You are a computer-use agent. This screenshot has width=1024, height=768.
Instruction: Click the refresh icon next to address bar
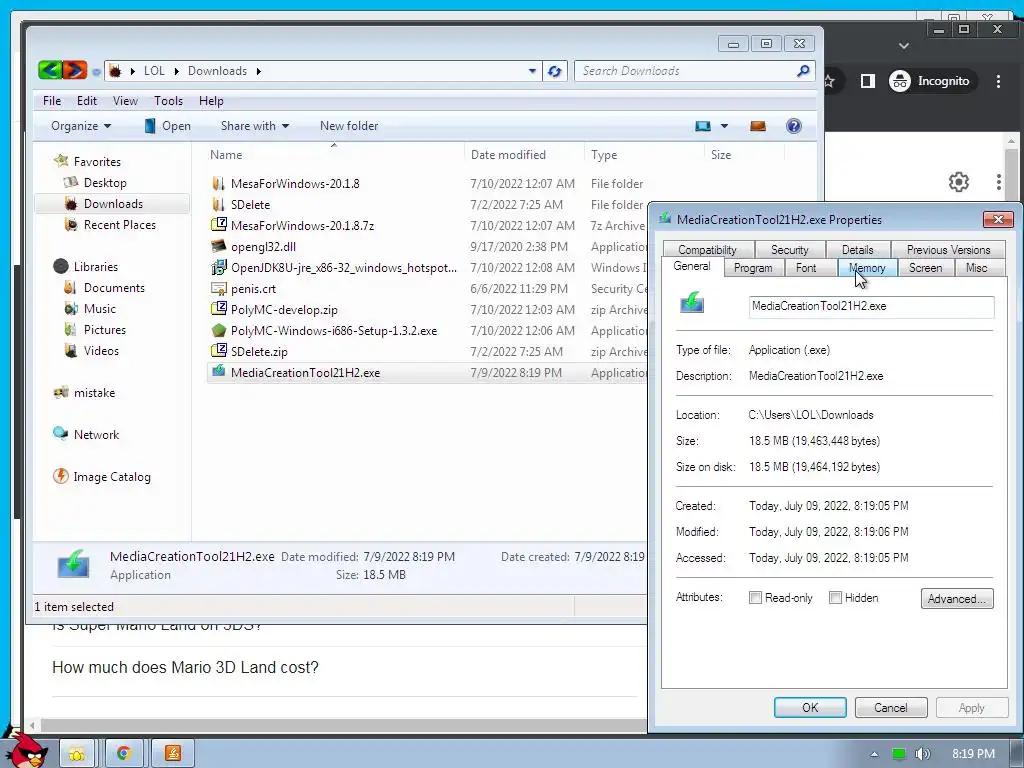point(554,71)
